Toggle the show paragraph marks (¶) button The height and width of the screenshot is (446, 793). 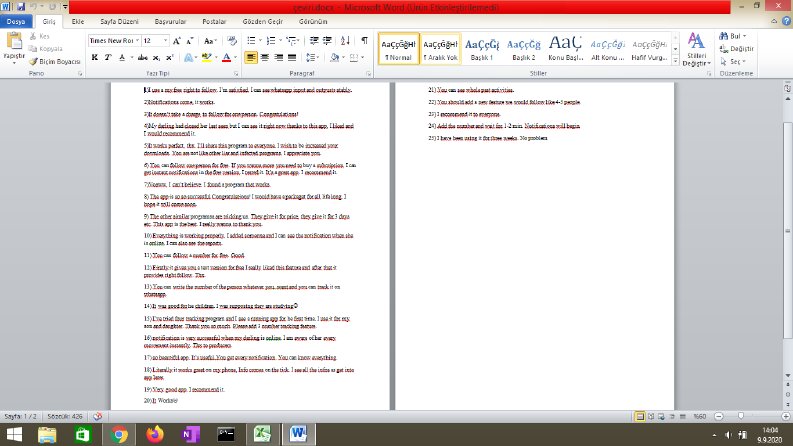coord(364,41)
